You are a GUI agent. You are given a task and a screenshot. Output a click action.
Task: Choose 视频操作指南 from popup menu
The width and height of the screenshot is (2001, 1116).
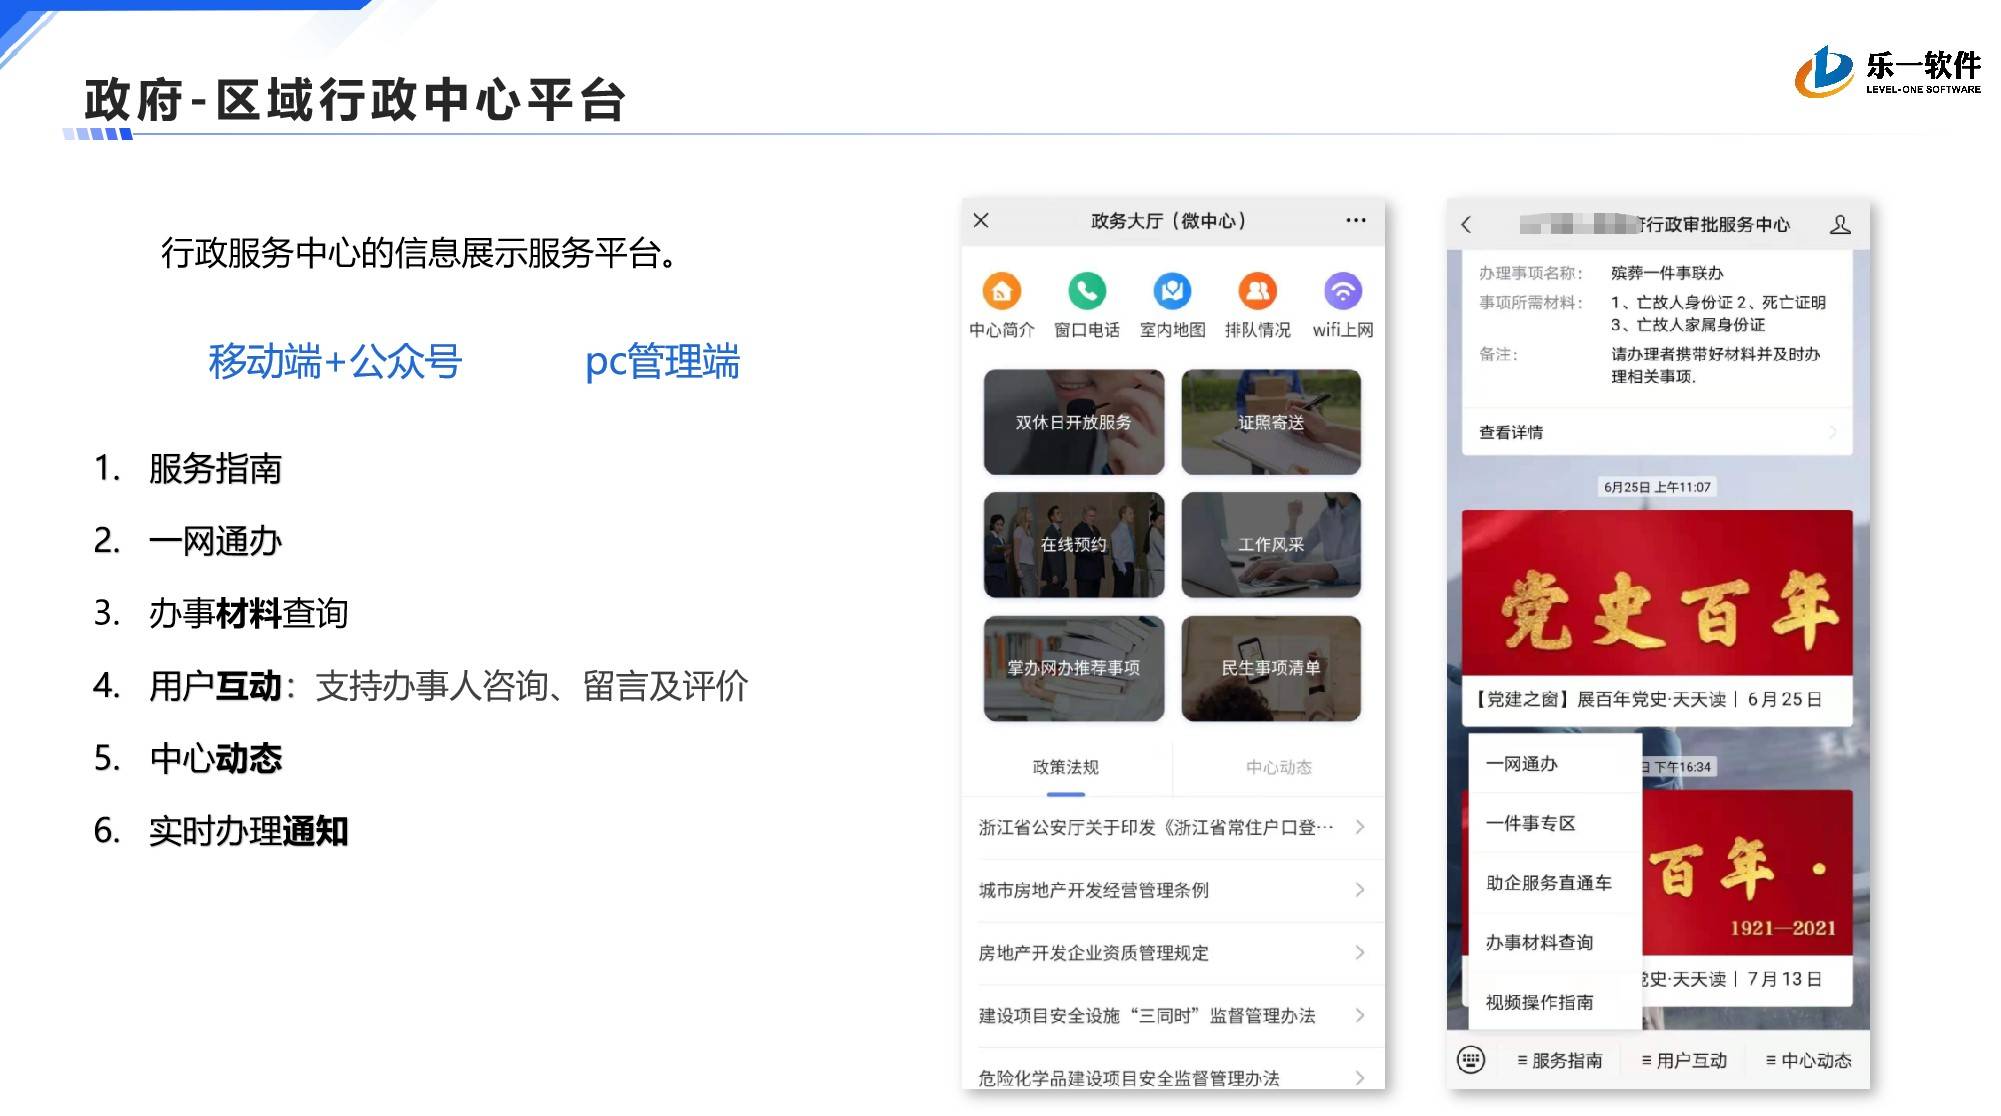click(x=1555, y=1002)
